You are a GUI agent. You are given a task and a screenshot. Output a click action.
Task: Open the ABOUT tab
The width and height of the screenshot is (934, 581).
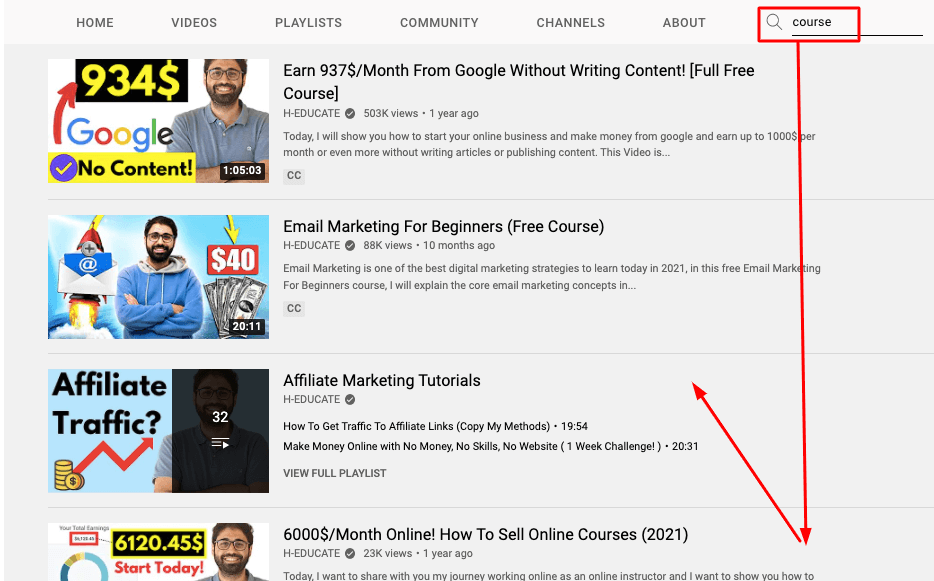coord(684,23)
